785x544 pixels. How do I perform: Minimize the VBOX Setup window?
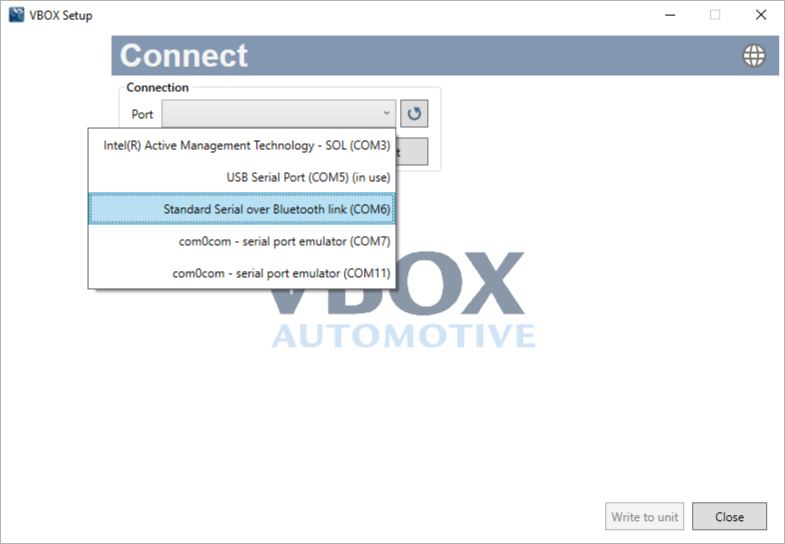pos(670,15)
